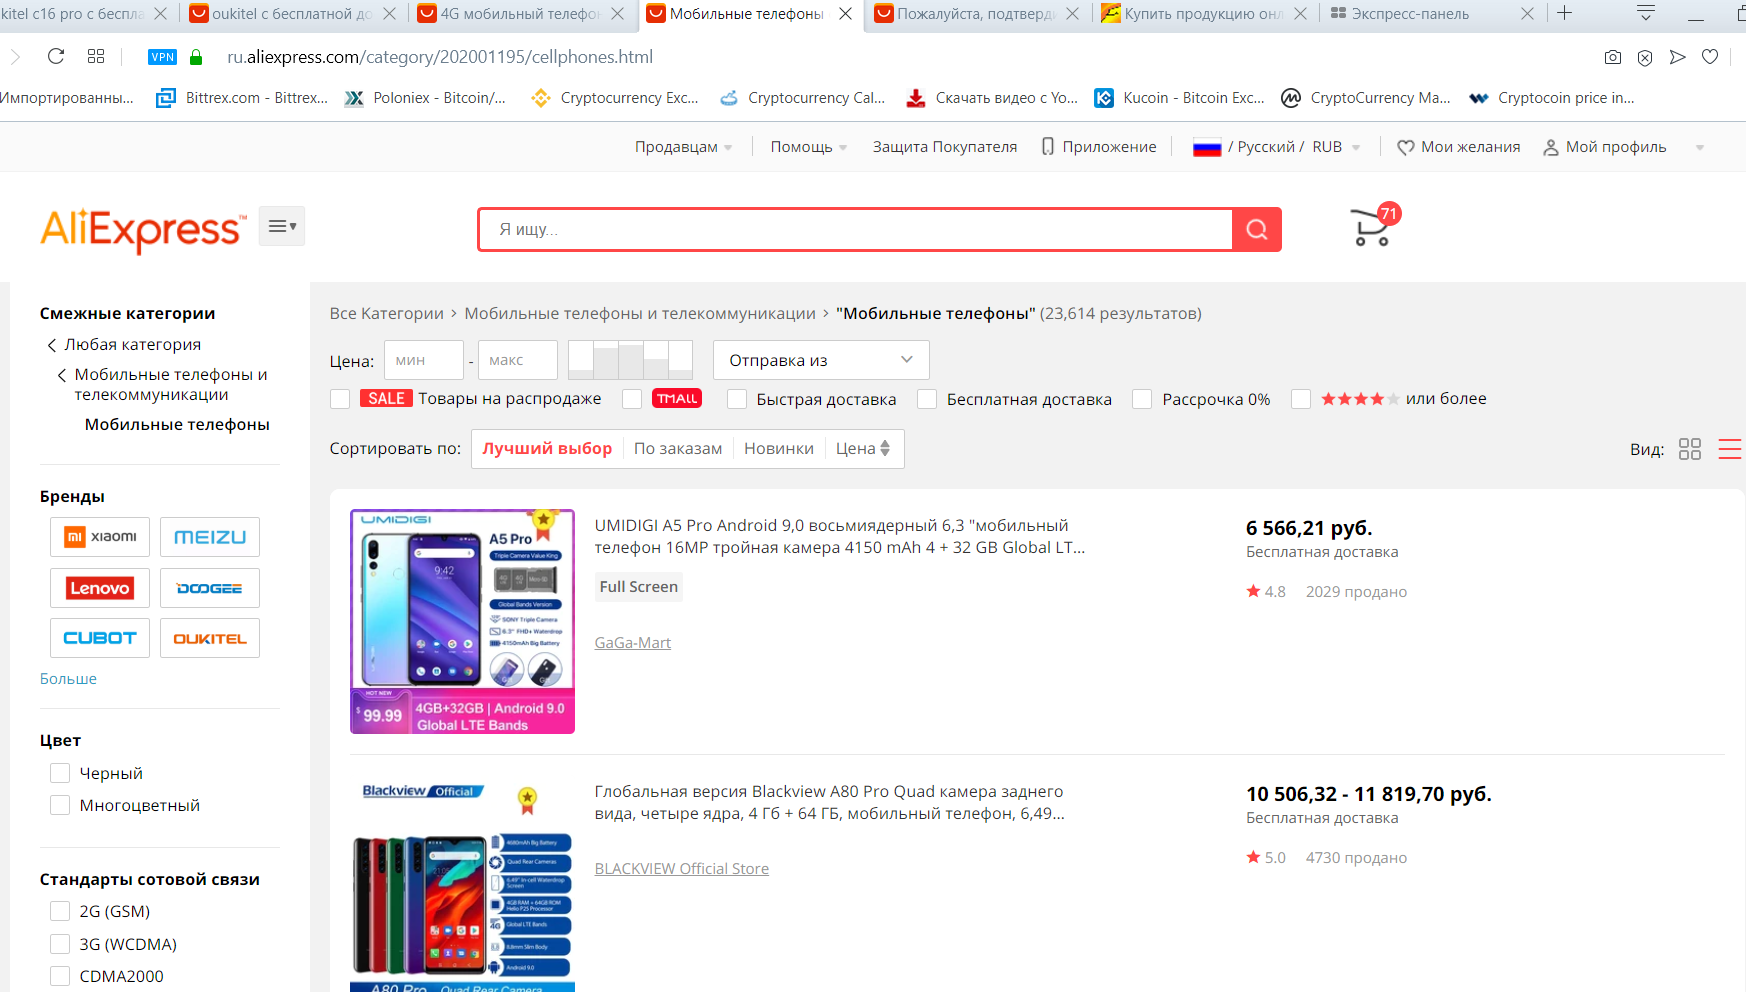
Task: Expand the Продавцам dropdown menu
Action: coord(683,147)
